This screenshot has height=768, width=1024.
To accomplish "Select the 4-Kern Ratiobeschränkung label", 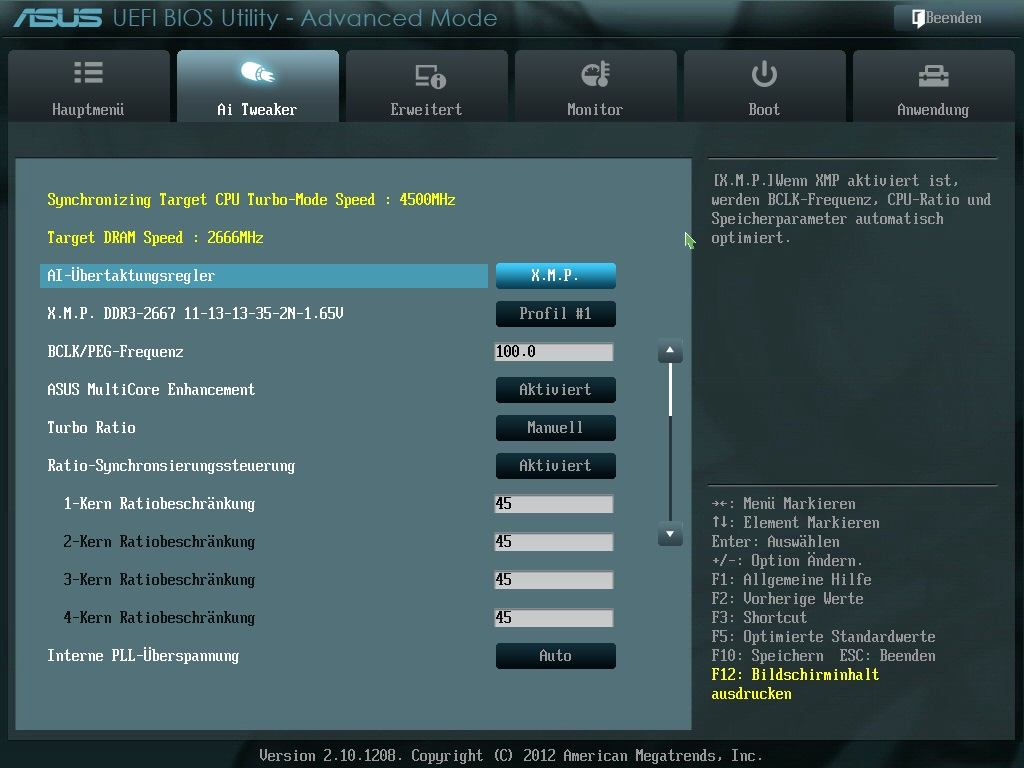I will (159, 618).
